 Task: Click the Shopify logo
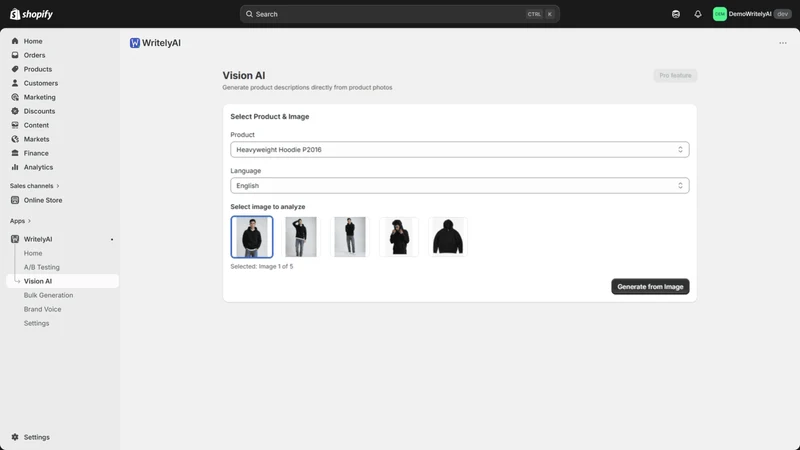pos(31,14)
